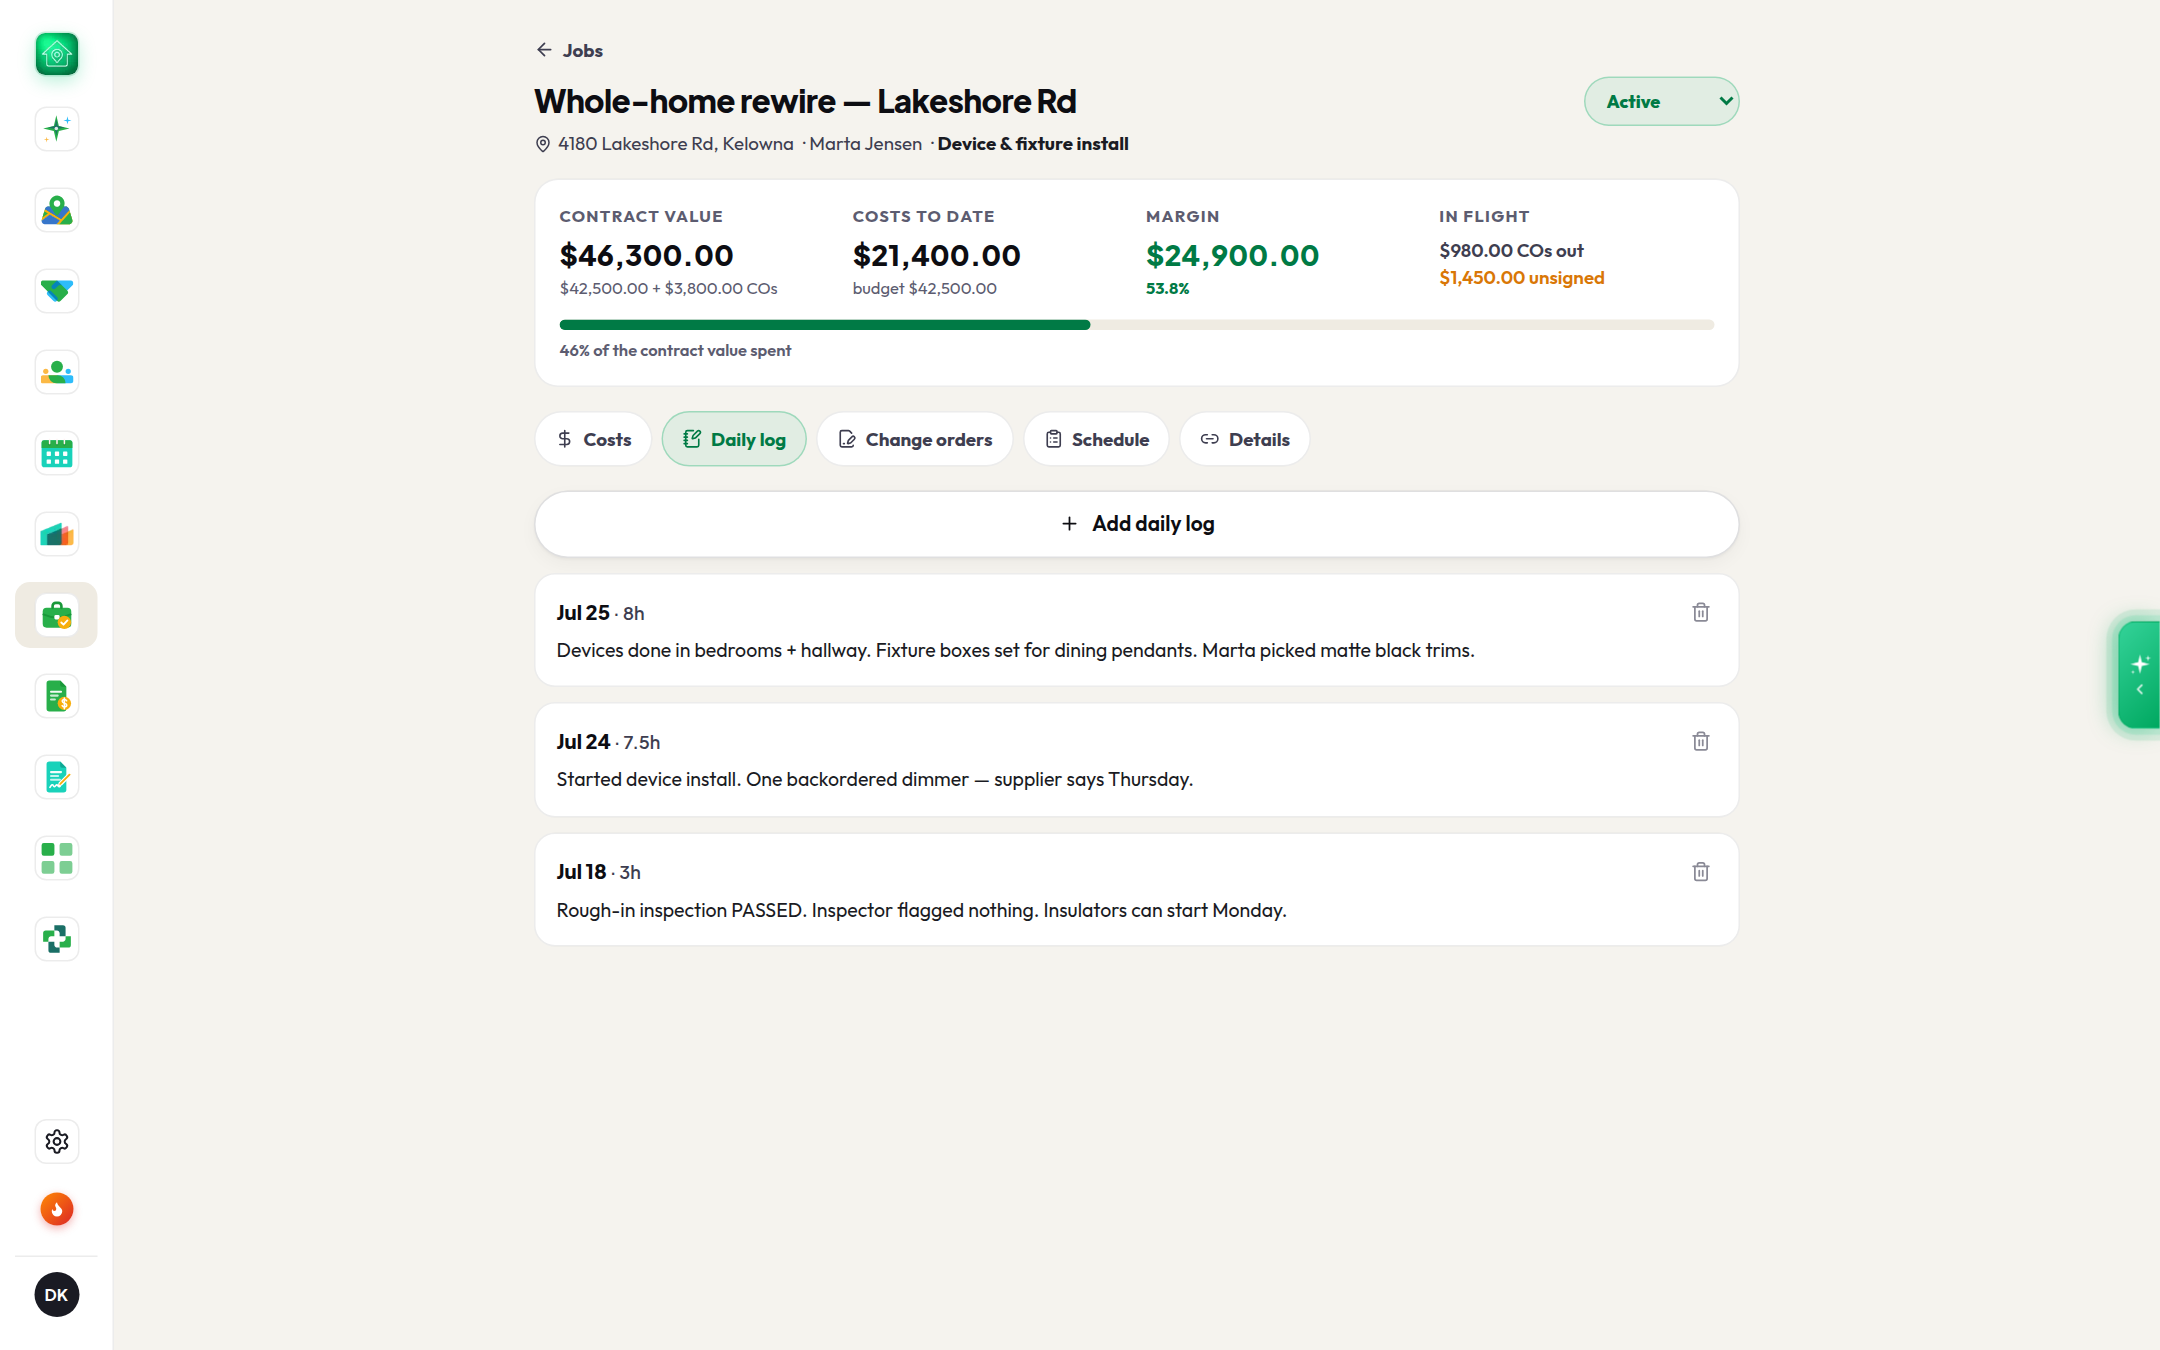The height and width of the screenshot is (1350, 2160).
Task: Open the reports chart sidebar icon
Action: click(57, 534)
